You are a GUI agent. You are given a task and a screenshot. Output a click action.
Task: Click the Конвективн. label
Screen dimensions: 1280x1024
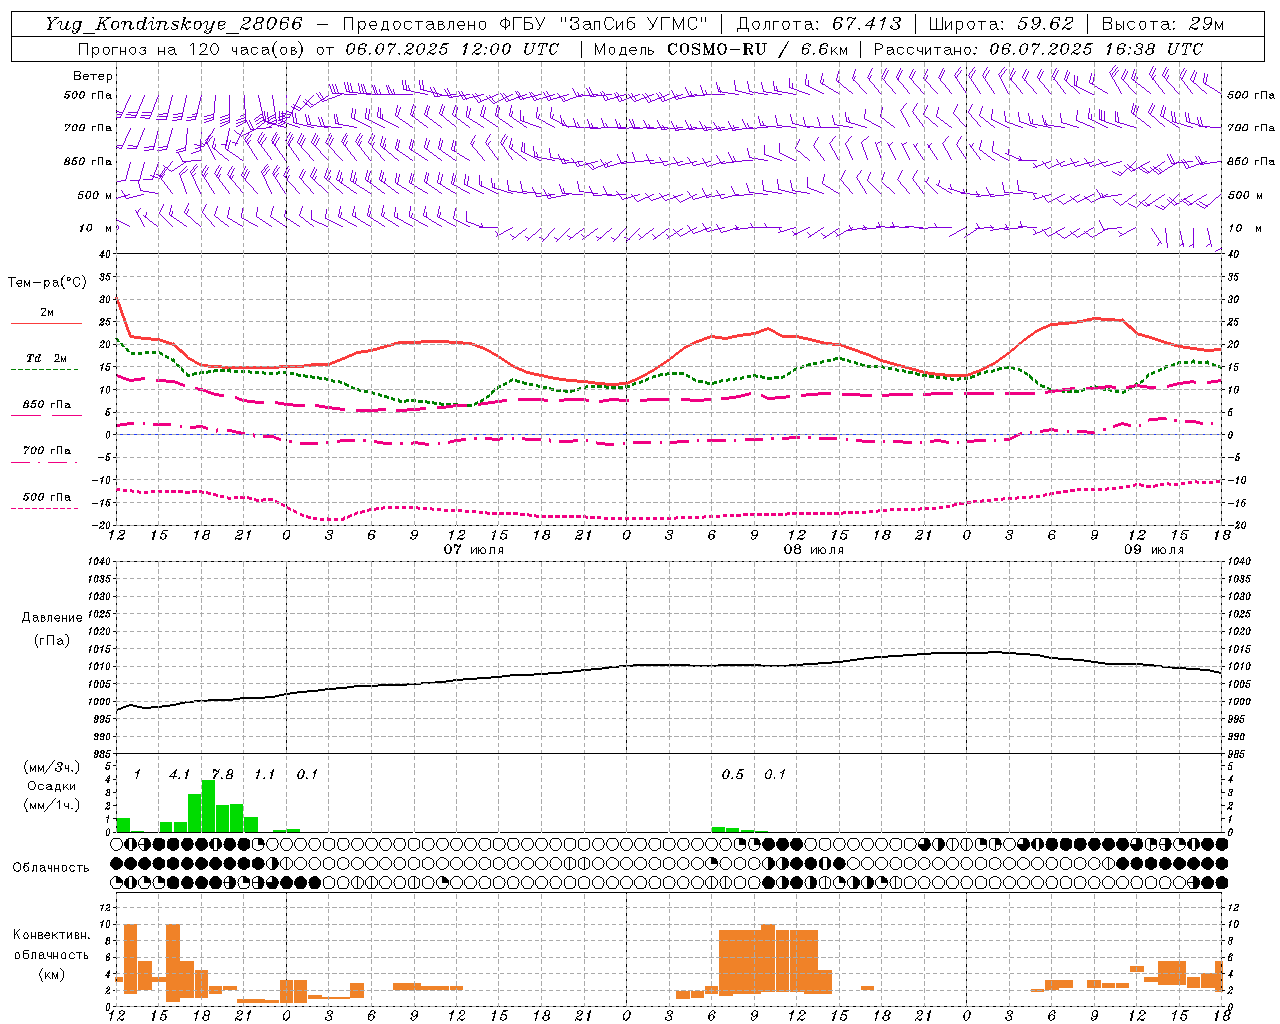coord(51,935)
